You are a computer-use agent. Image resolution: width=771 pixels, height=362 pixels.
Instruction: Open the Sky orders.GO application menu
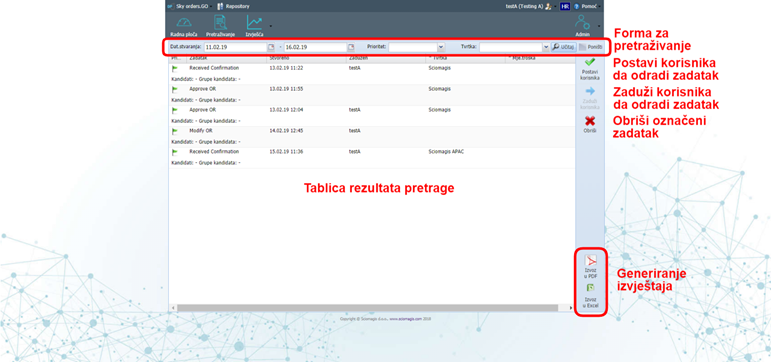[190, 6]
